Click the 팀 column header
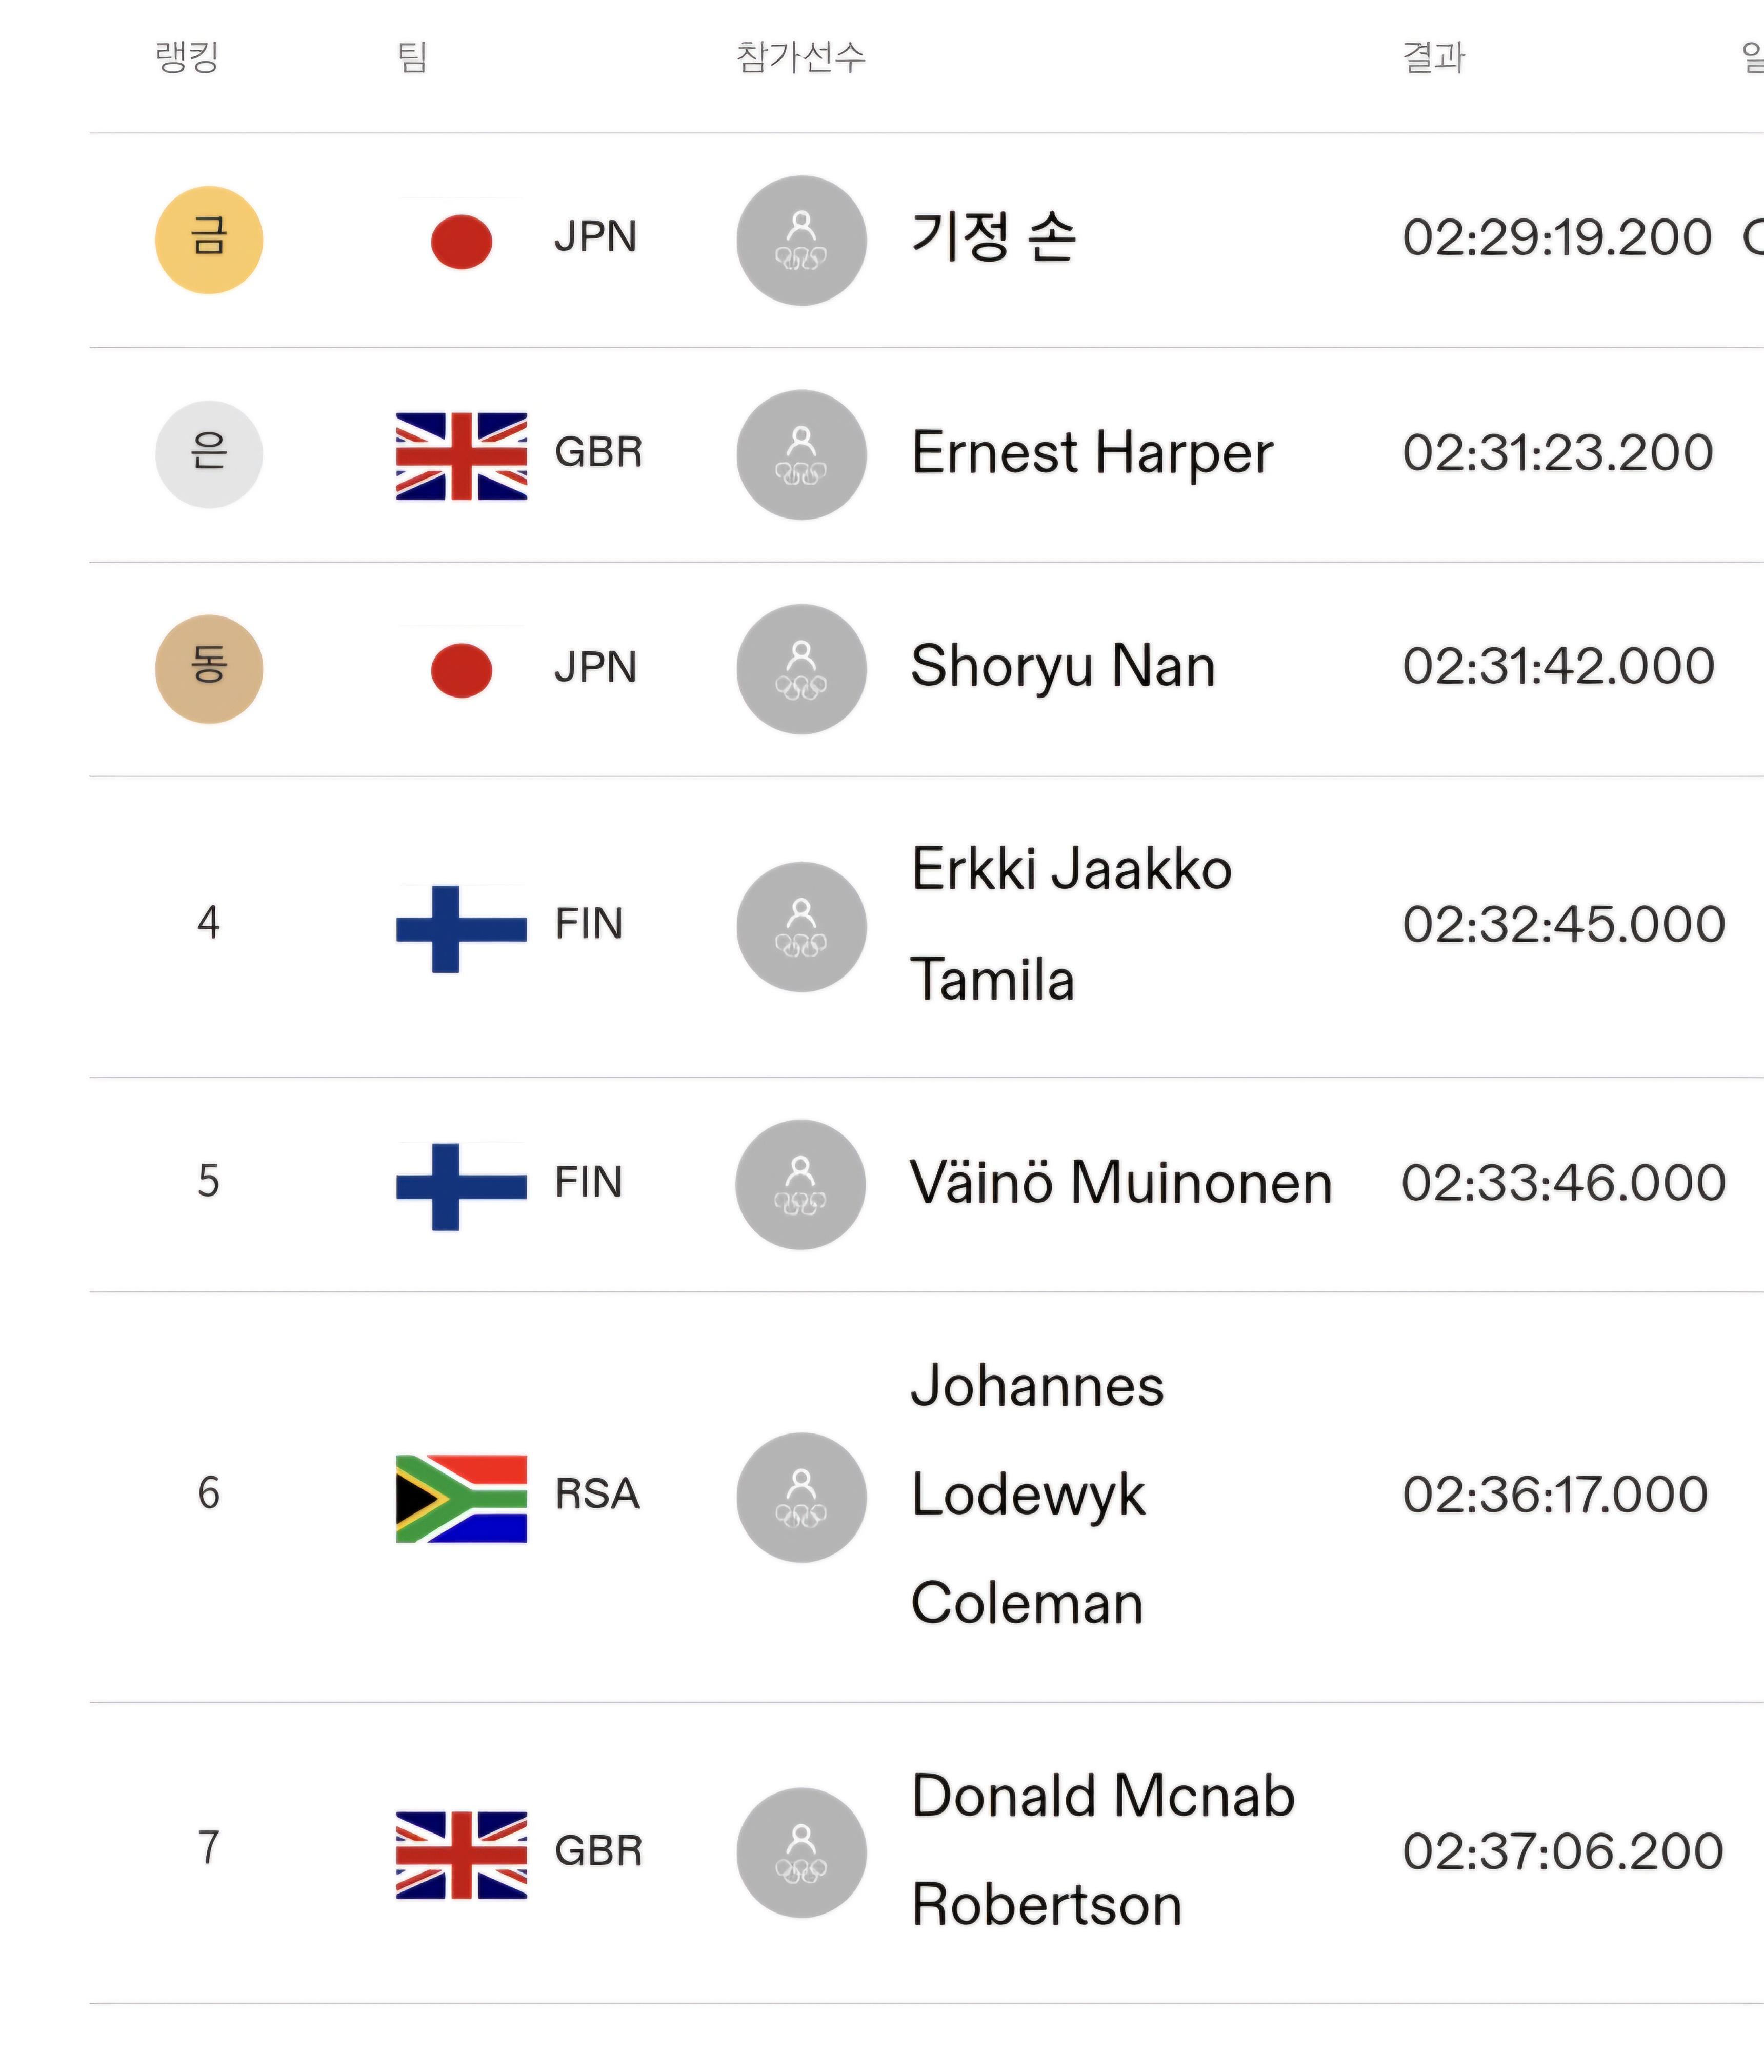This screenshot has height=2072, width=1764. [x=412, y=56]
